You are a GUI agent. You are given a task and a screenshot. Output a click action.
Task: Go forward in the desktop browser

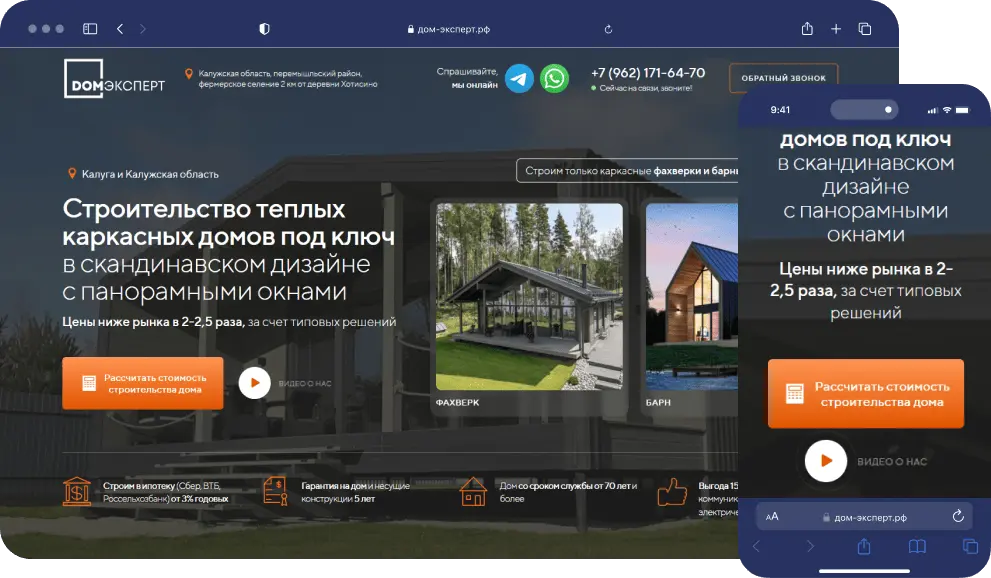tap(143, 29)
